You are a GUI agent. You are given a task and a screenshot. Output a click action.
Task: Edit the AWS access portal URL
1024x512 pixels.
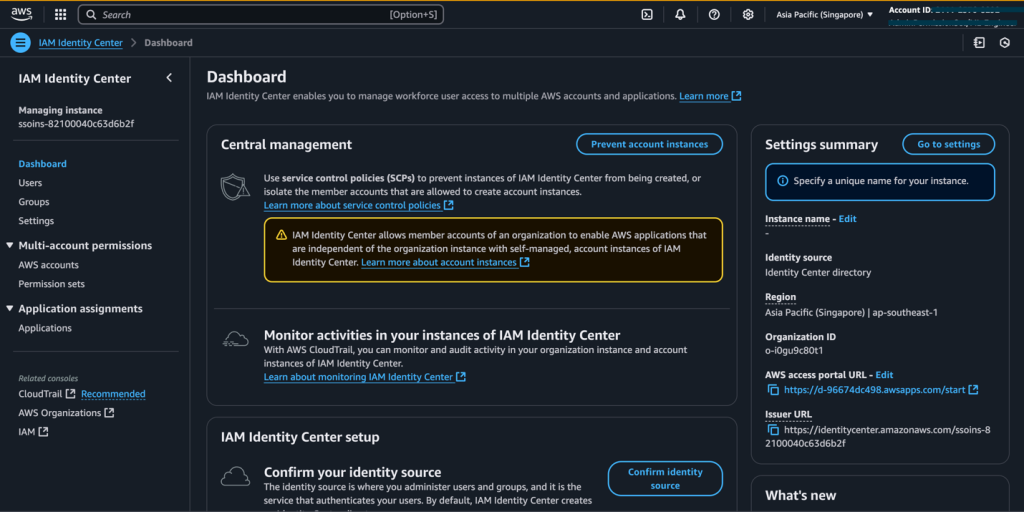point(884,375)
